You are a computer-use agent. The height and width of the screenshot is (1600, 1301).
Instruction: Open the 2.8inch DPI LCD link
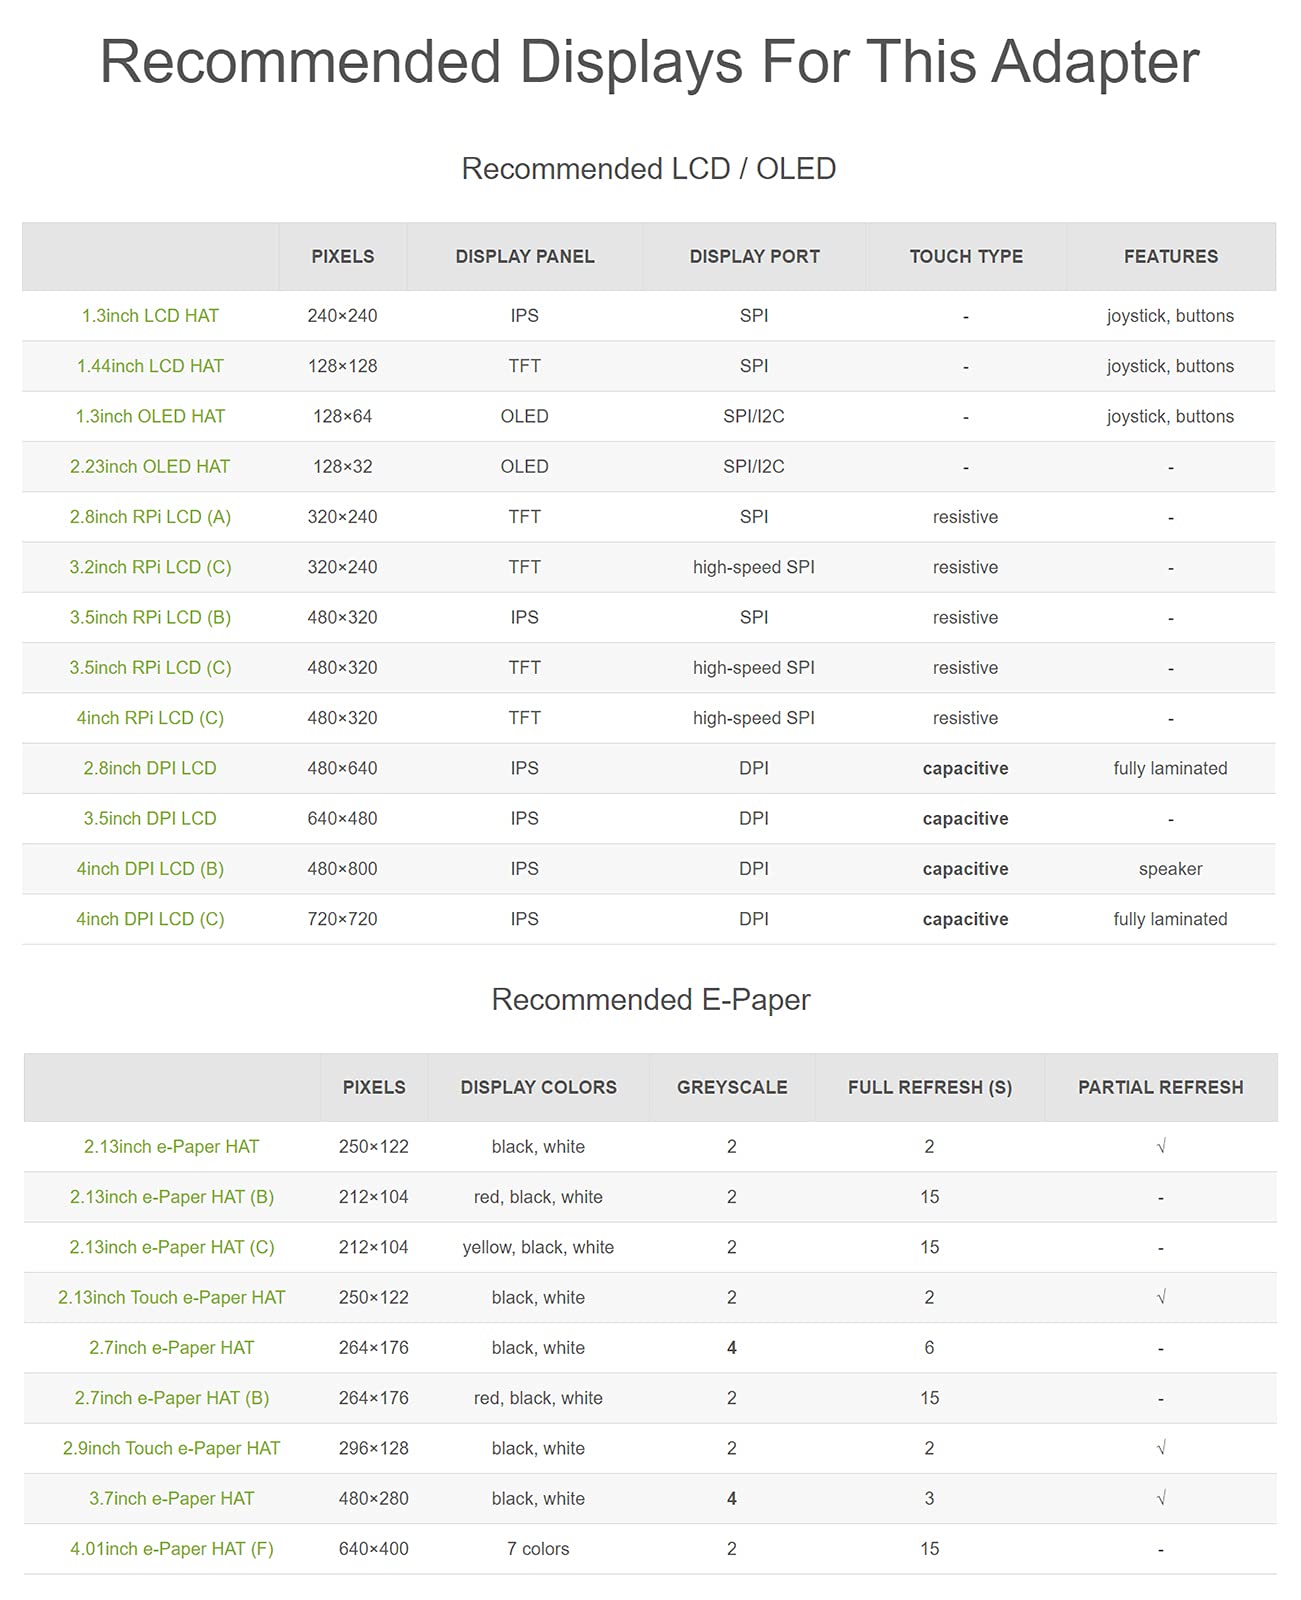150,768
